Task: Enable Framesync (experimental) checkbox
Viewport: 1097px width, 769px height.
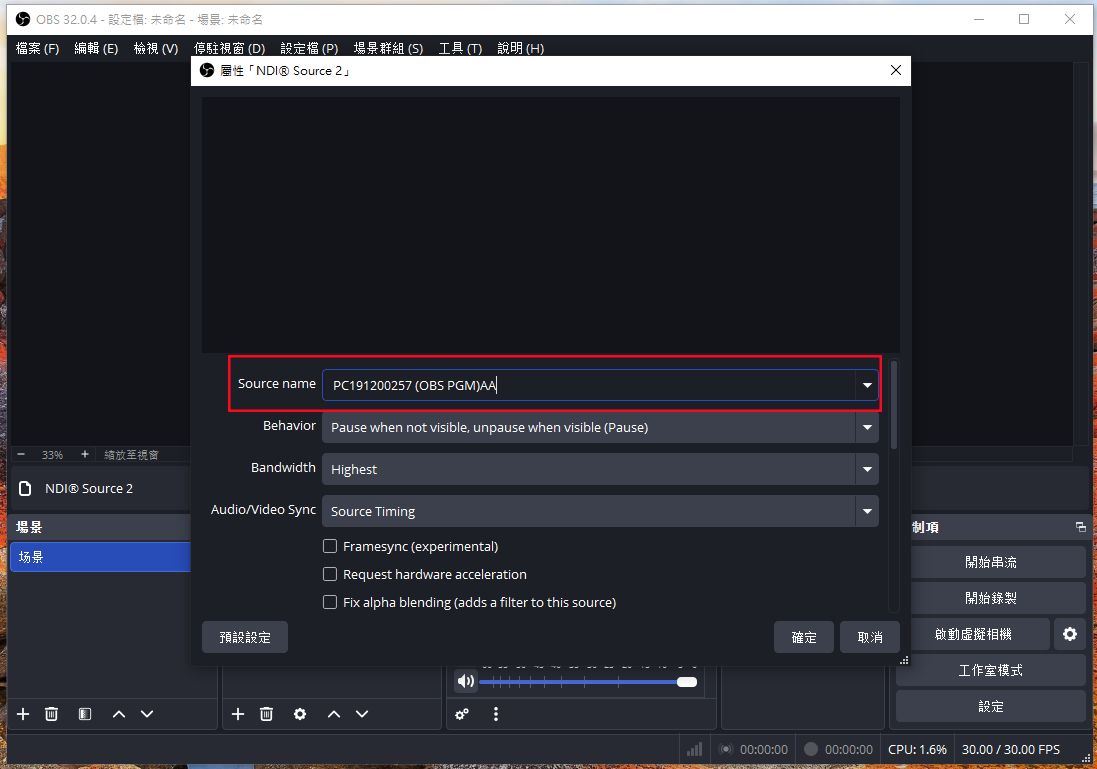Action: [330, 547]
